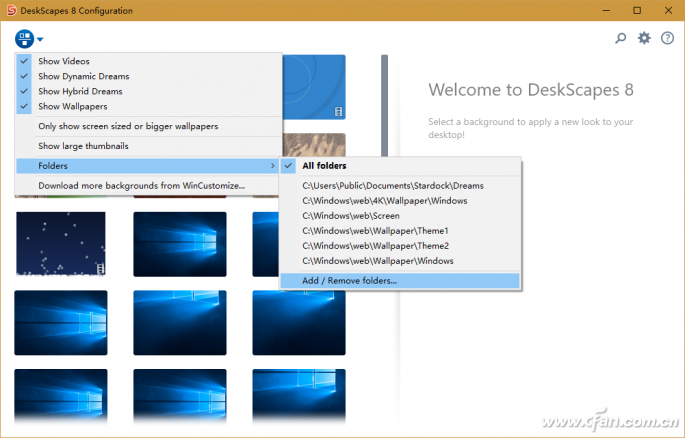
Task: Click dropdown arrow beside view options button
Action: [x=40, y=39]
